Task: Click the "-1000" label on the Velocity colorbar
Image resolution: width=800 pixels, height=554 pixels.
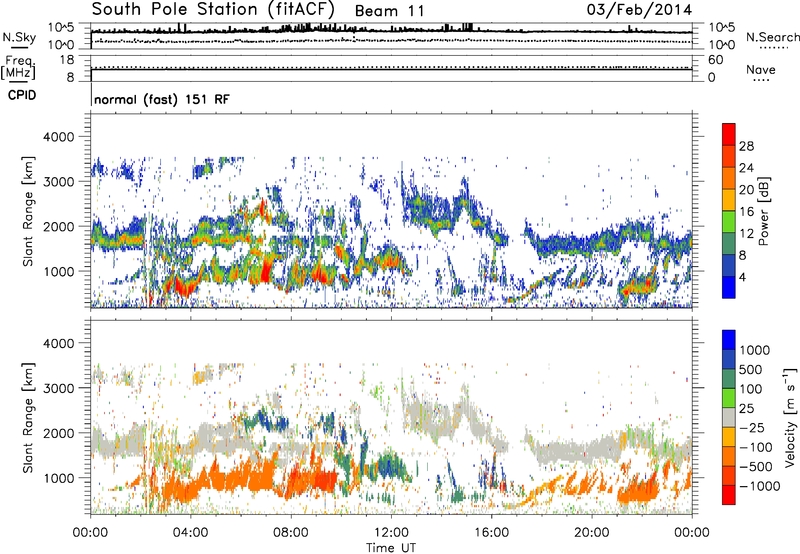Action: [760, 486]
